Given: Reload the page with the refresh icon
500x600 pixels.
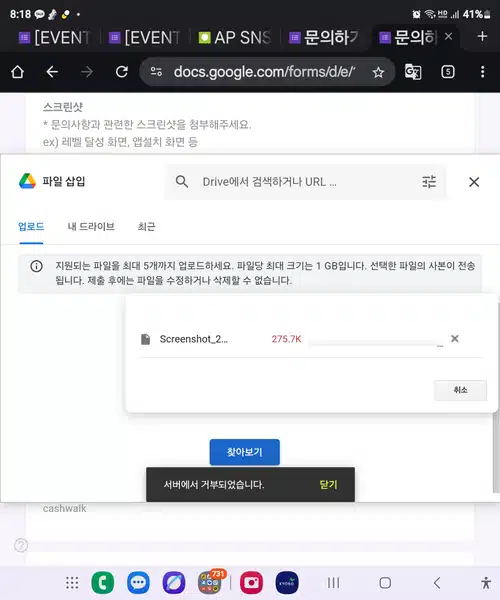Looking at the screenshot, I should 122,72.
